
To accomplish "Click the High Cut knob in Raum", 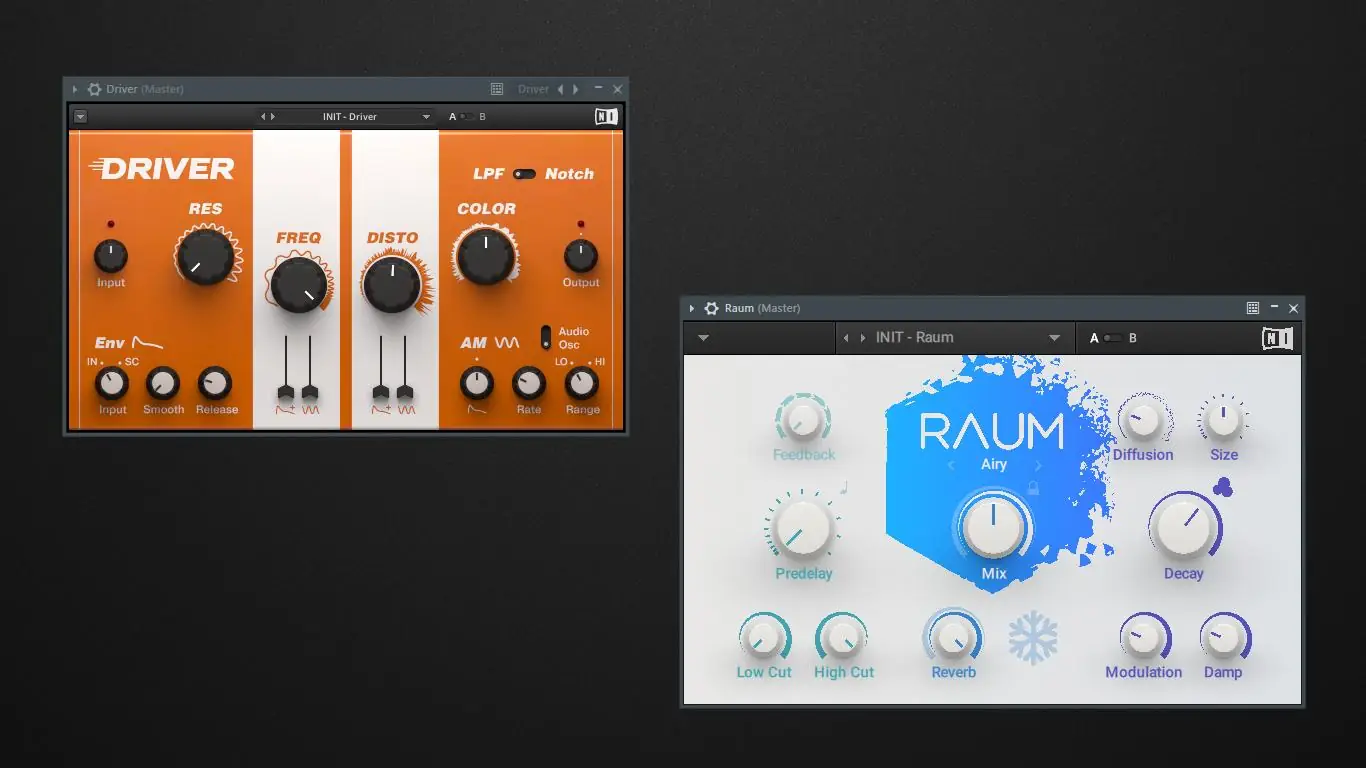I will coord(842,638).
